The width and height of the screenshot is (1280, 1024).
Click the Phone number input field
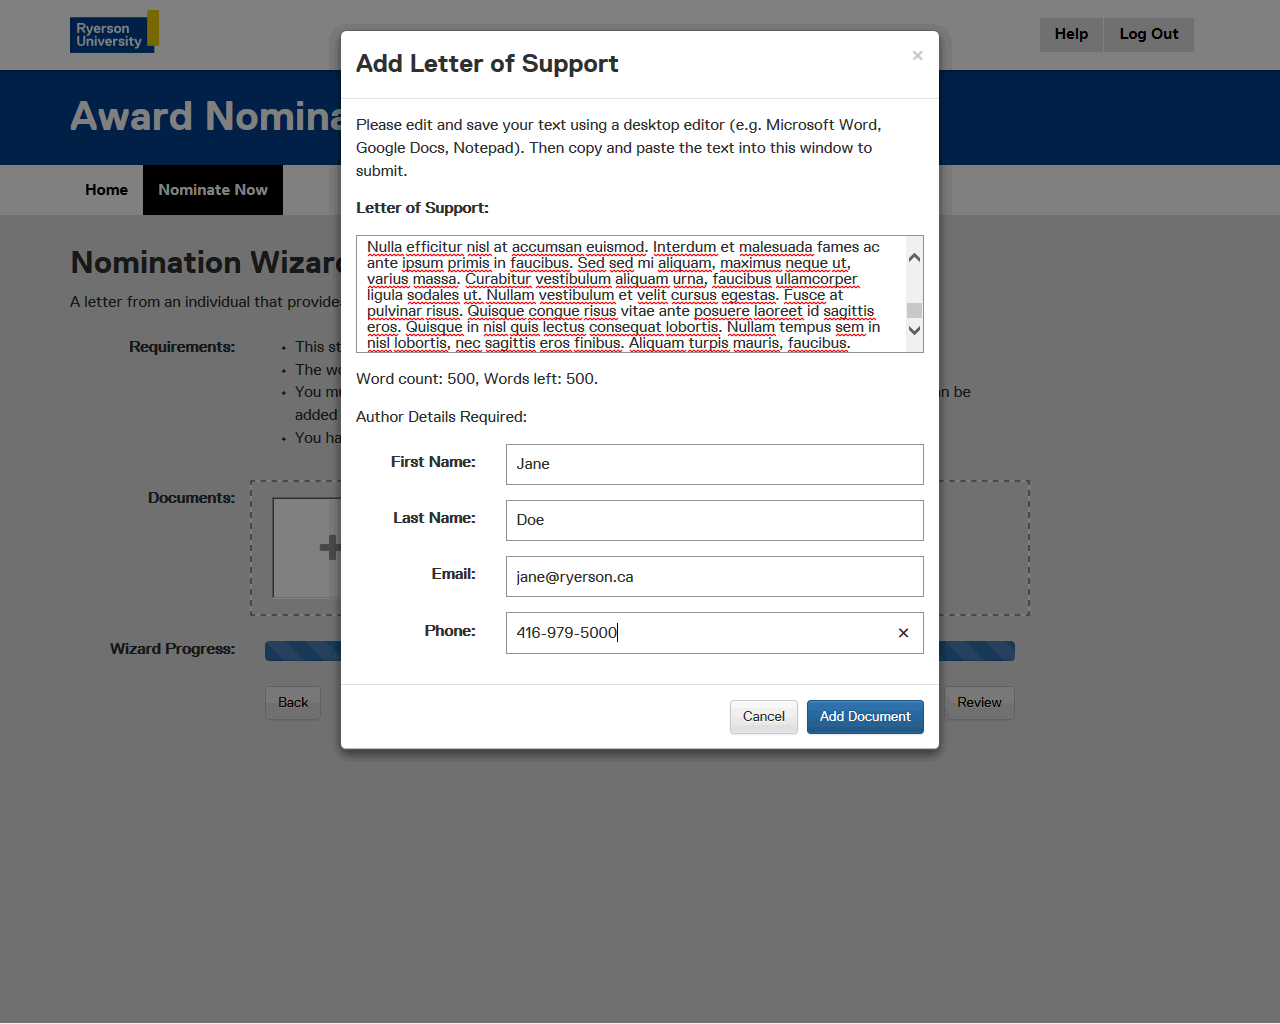pos(700,633)
